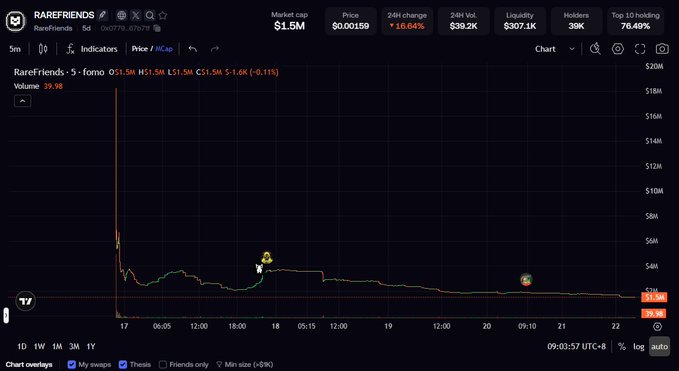Click the yellow trader avatar marker
The width and height of the screenshot is (679, 371).
click(267, 258)
